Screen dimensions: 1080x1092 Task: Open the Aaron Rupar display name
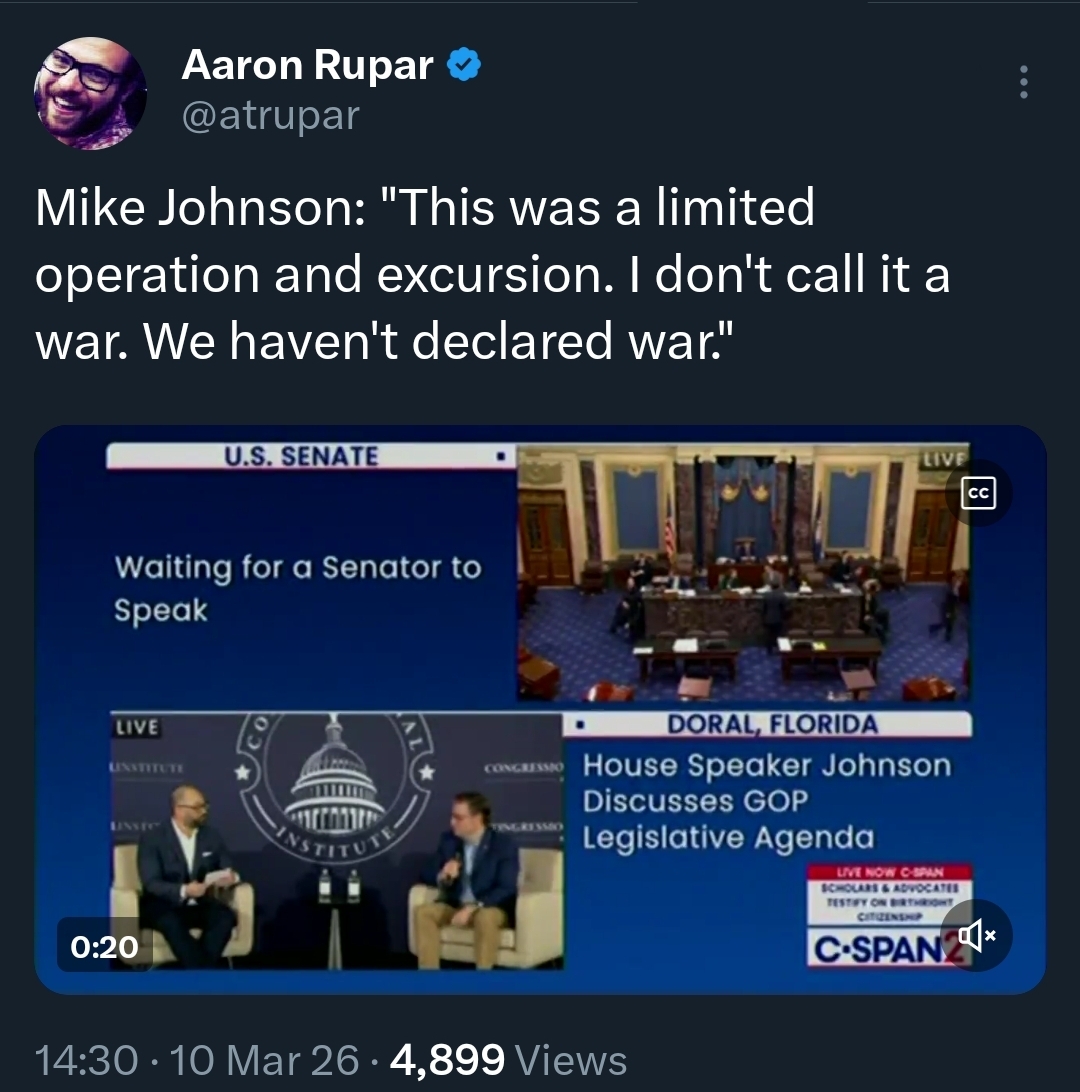(307, 65)
